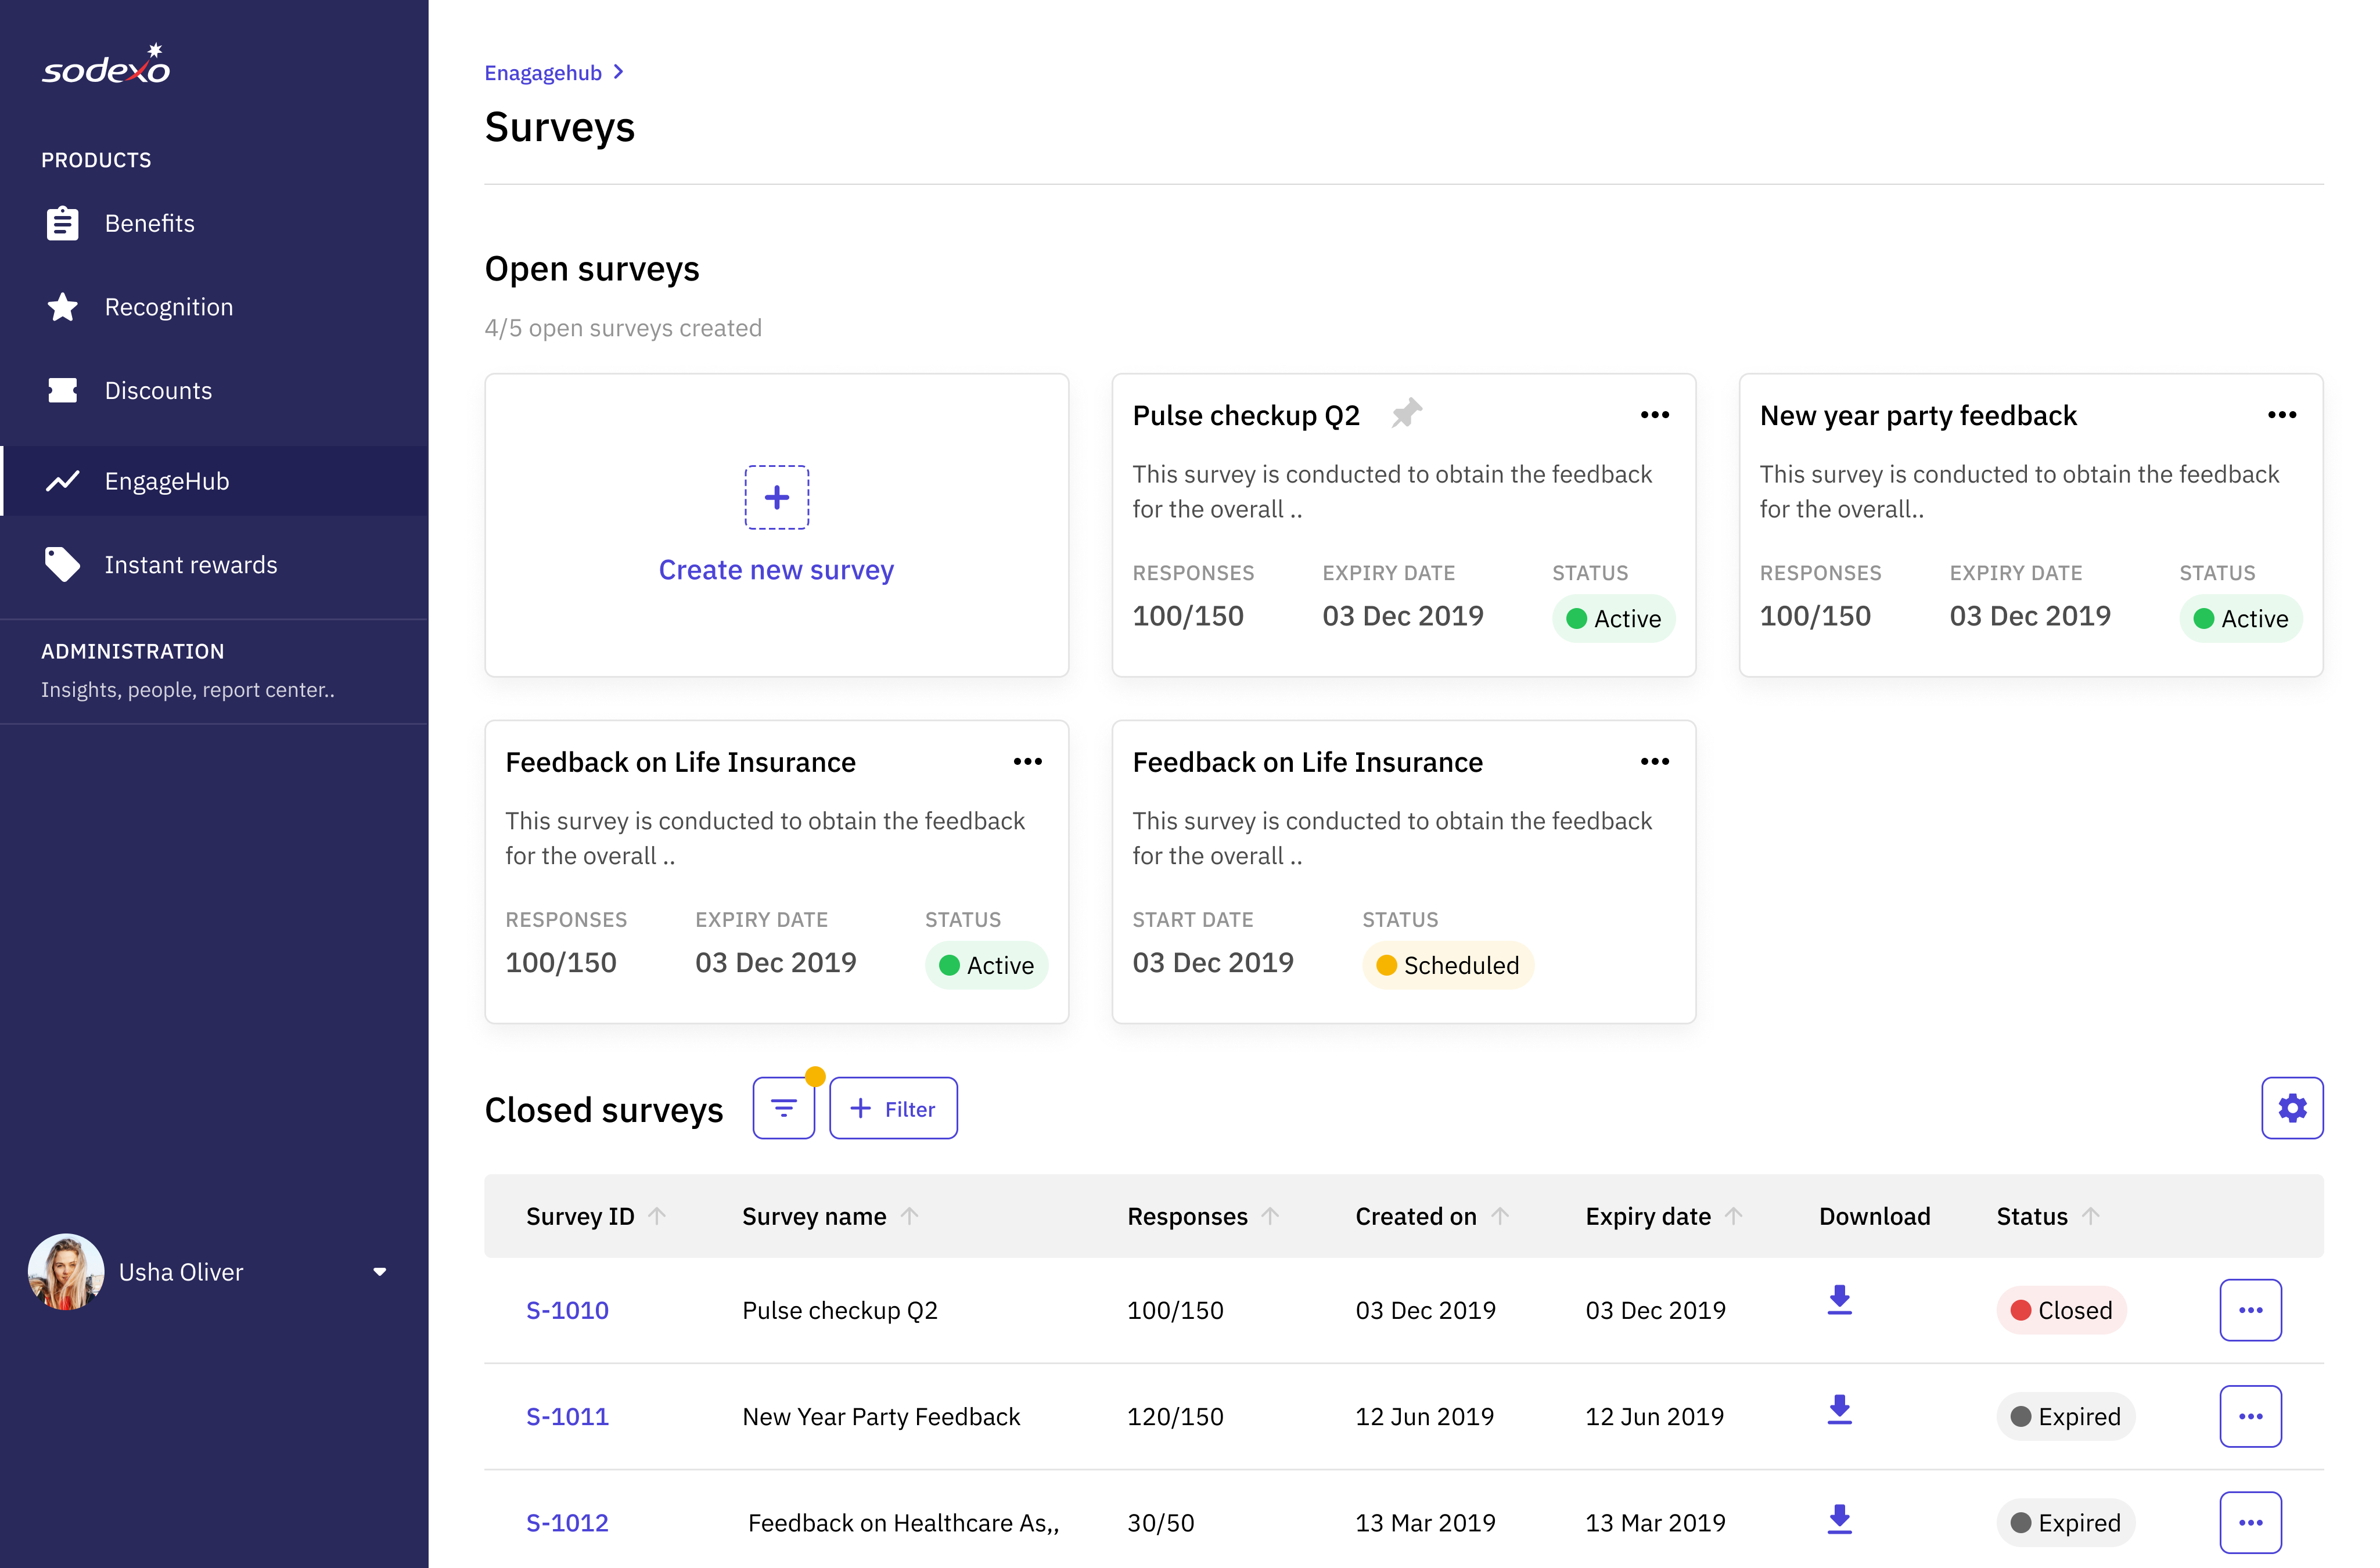Click the pin icon on Pulse checkup Q2
Screen dimensions: 2380x1568
[1406, 413]
